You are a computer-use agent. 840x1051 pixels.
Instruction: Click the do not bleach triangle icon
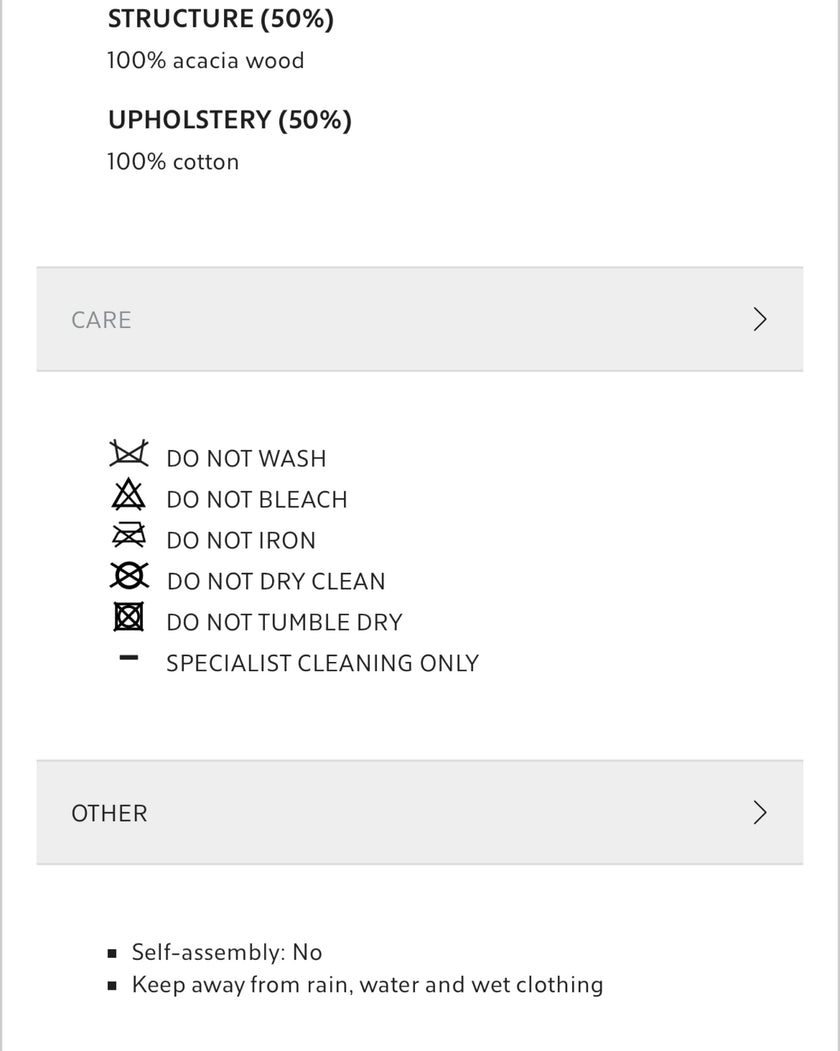tap(129, 495)
